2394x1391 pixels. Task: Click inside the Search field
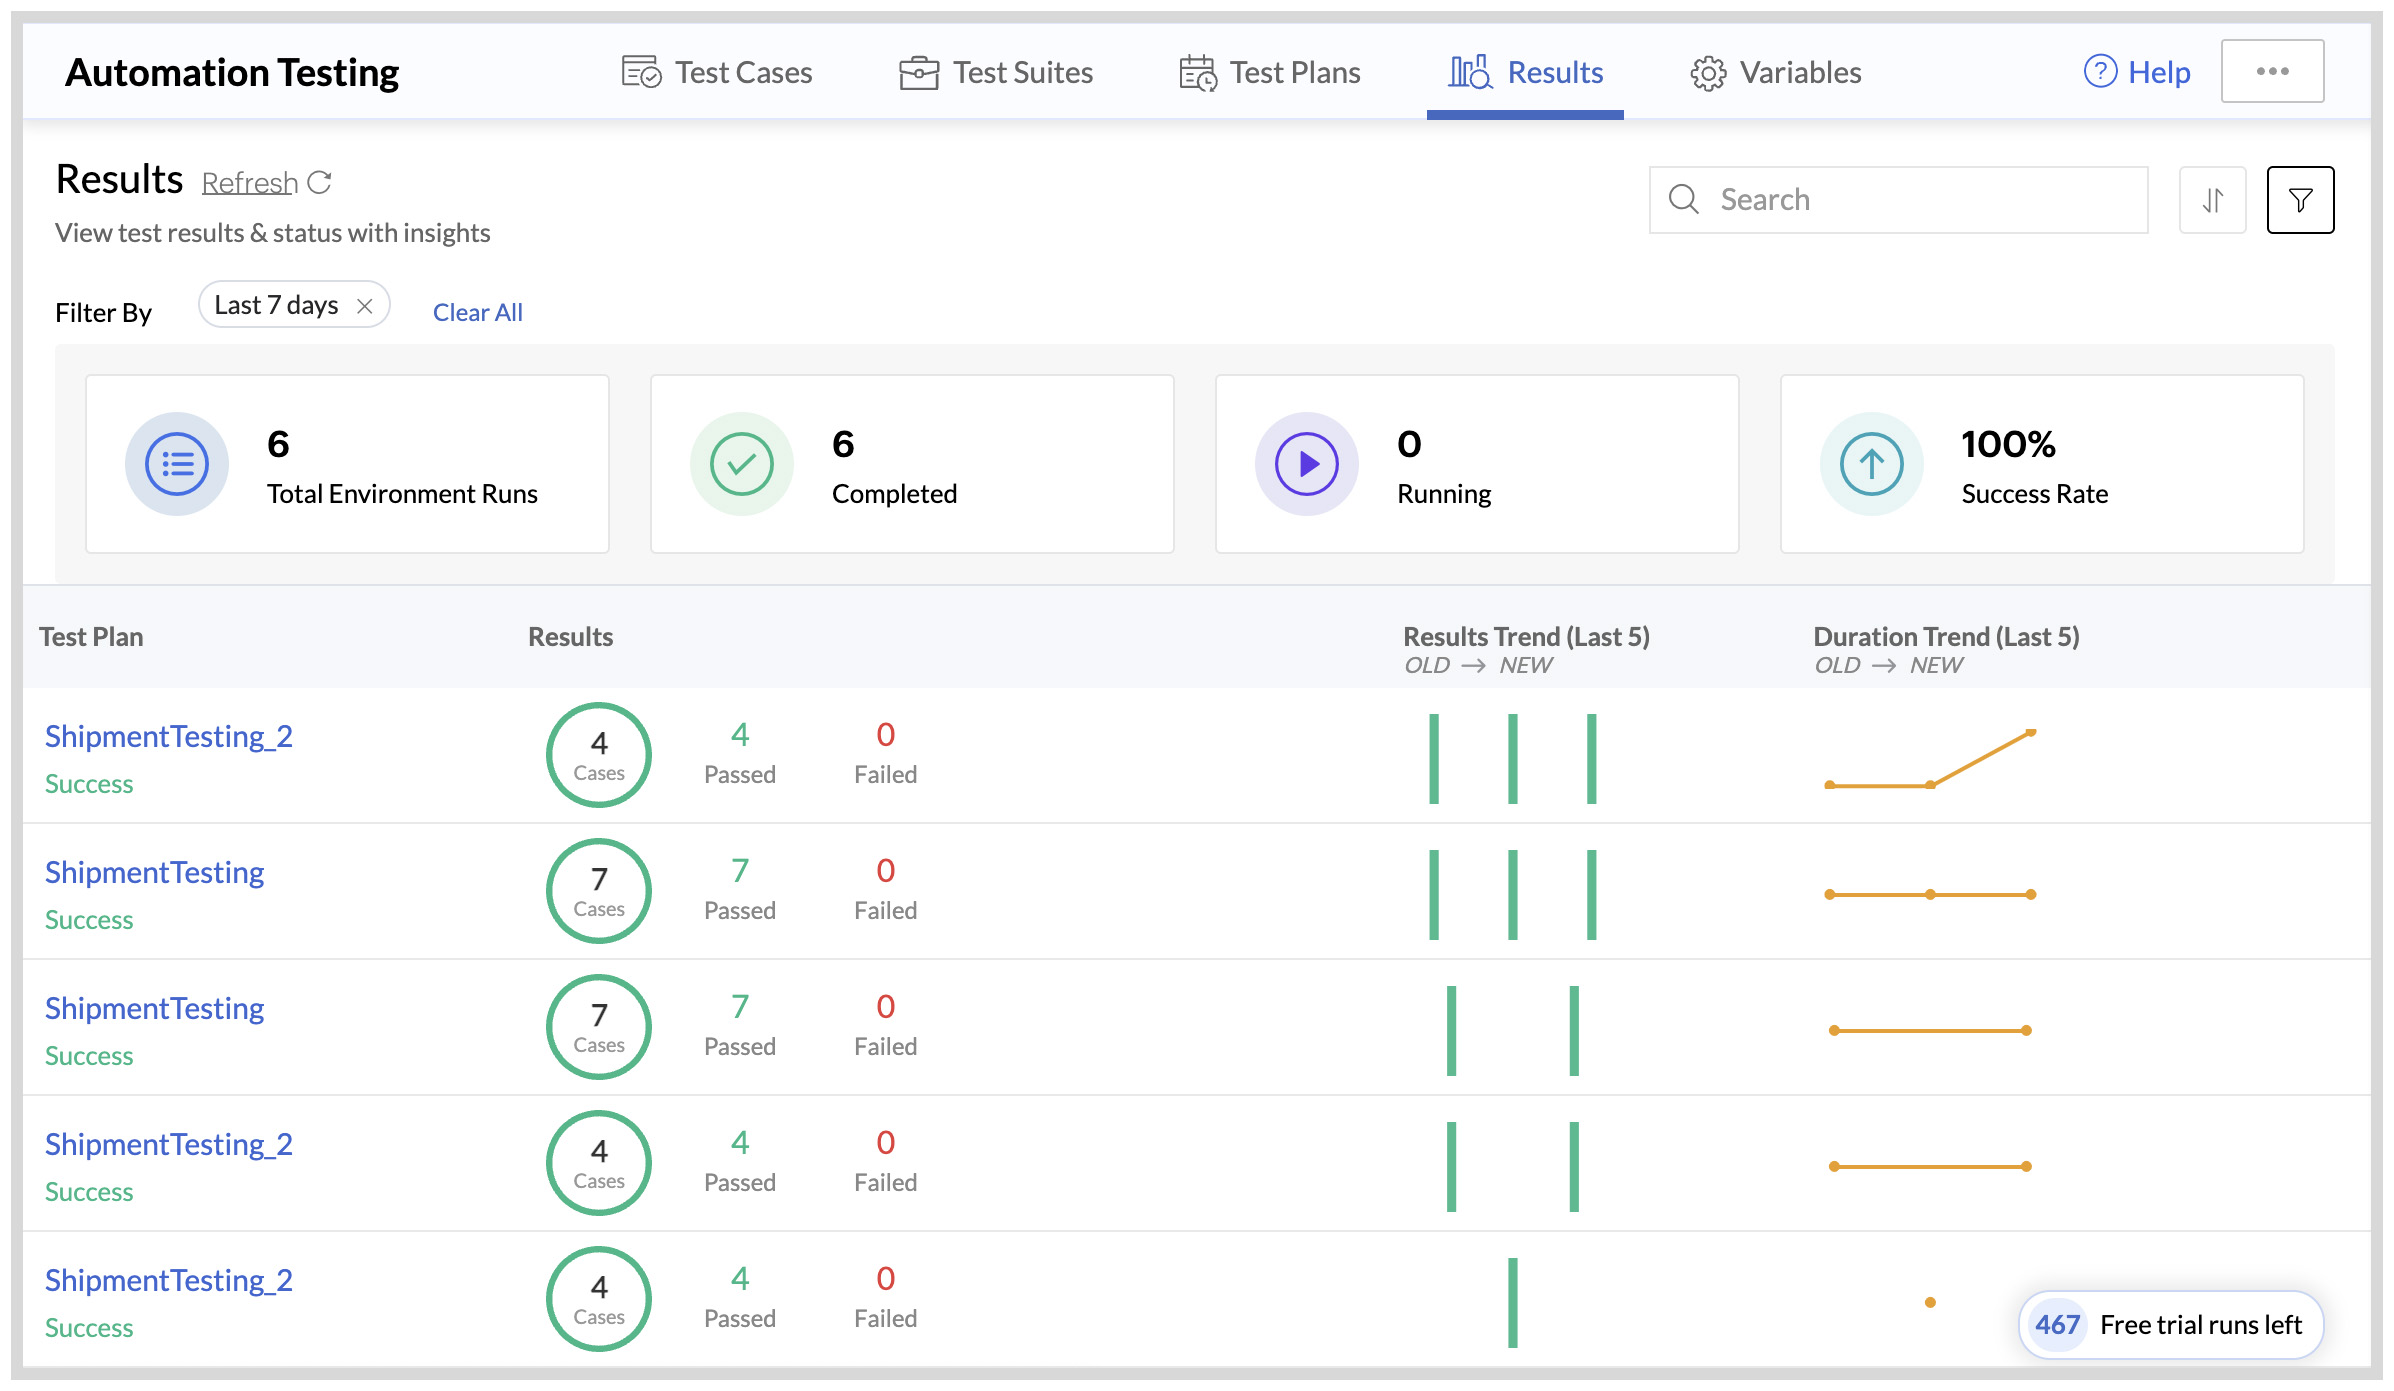tap(1897, 199)
